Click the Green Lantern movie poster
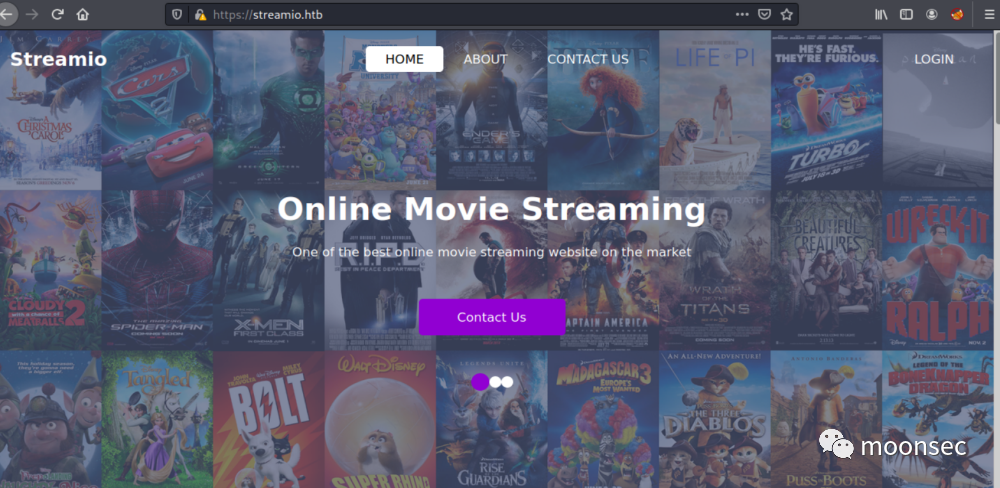 (x=268, y=110)
